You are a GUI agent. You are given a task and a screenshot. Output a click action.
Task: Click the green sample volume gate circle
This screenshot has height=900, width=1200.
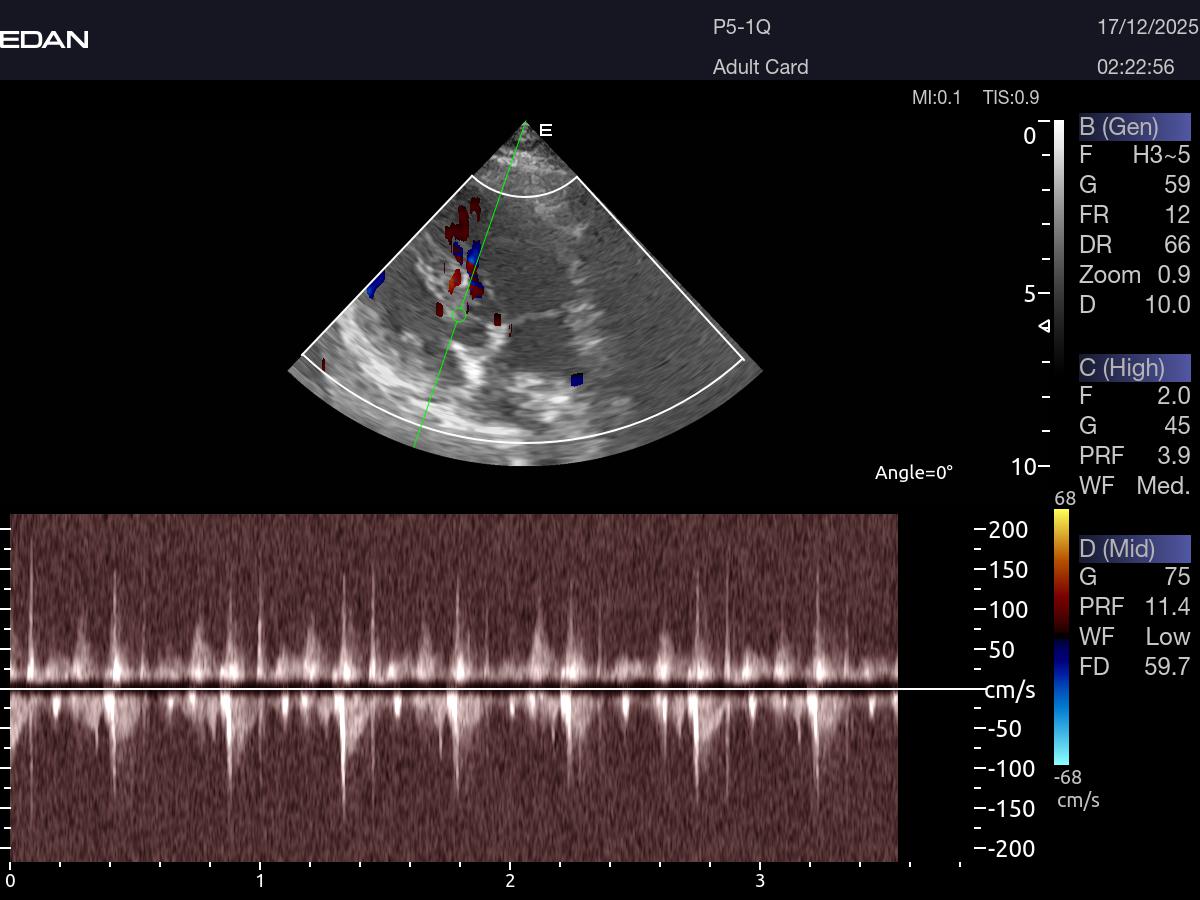coord(459,314)
